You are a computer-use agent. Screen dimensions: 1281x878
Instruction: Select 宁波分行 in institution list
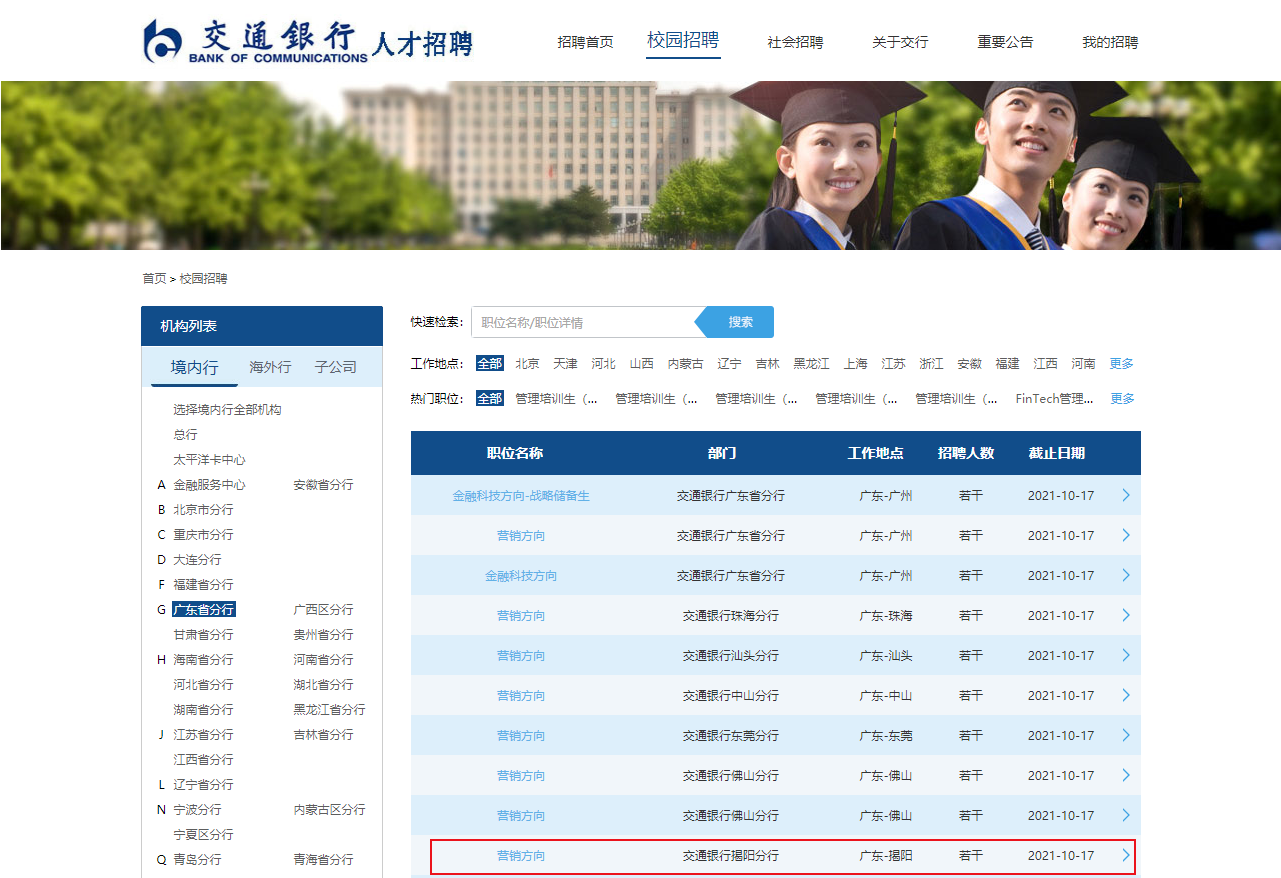197,810
